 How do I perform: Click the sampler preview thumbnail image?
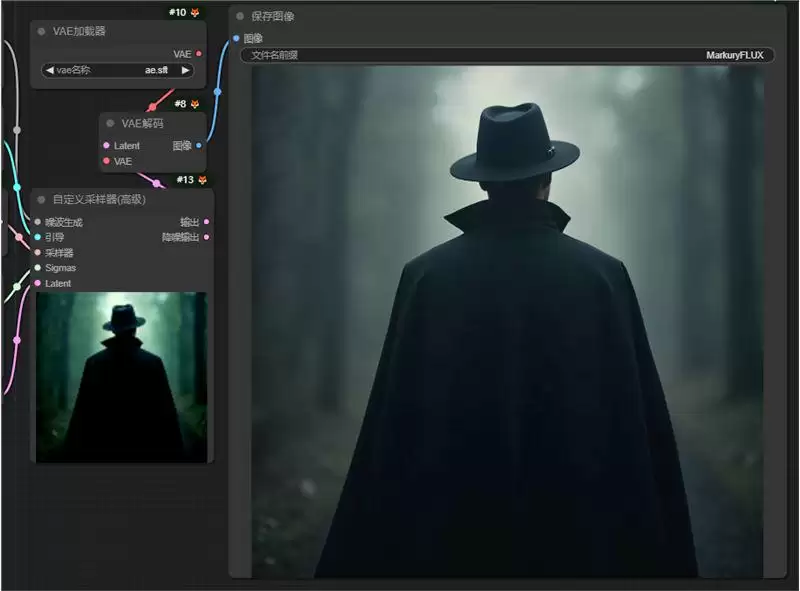(x=121, y=377)
